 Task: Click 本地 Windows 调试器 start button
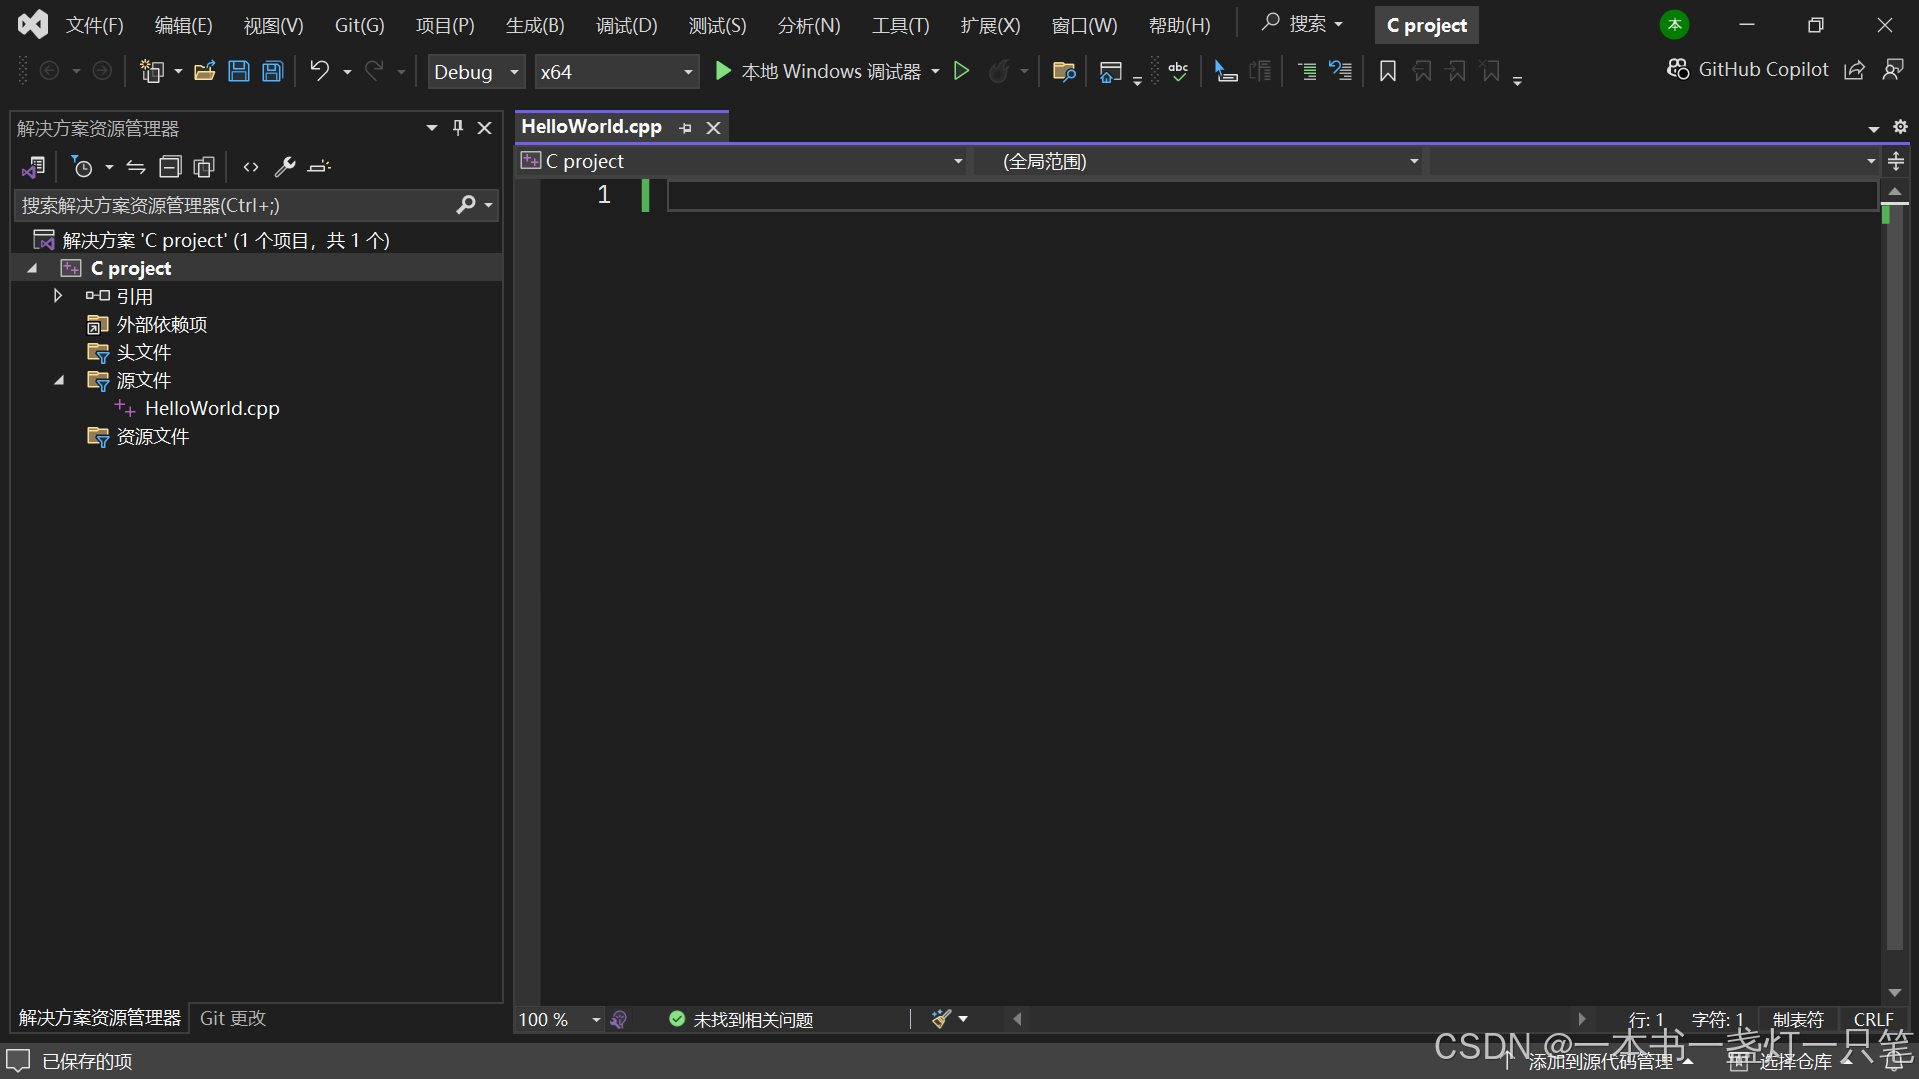coord(817,71)
